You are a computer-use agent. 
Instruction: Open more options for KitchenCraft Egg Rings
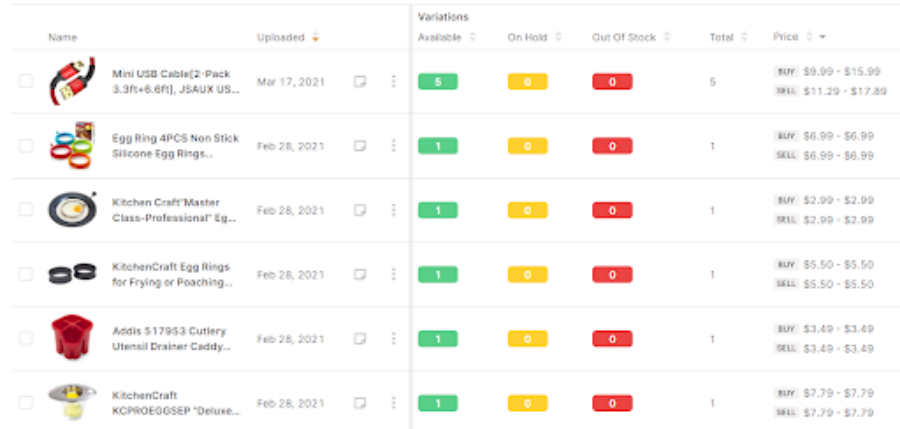pos(393,275)
